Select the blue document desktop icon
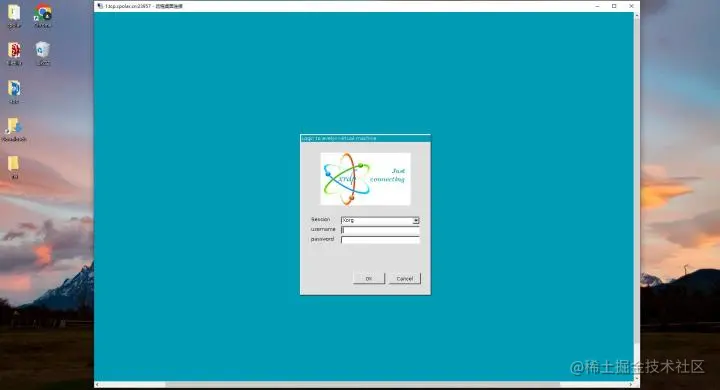The height and width of the screenshot is (390, 720). point(14,91)
